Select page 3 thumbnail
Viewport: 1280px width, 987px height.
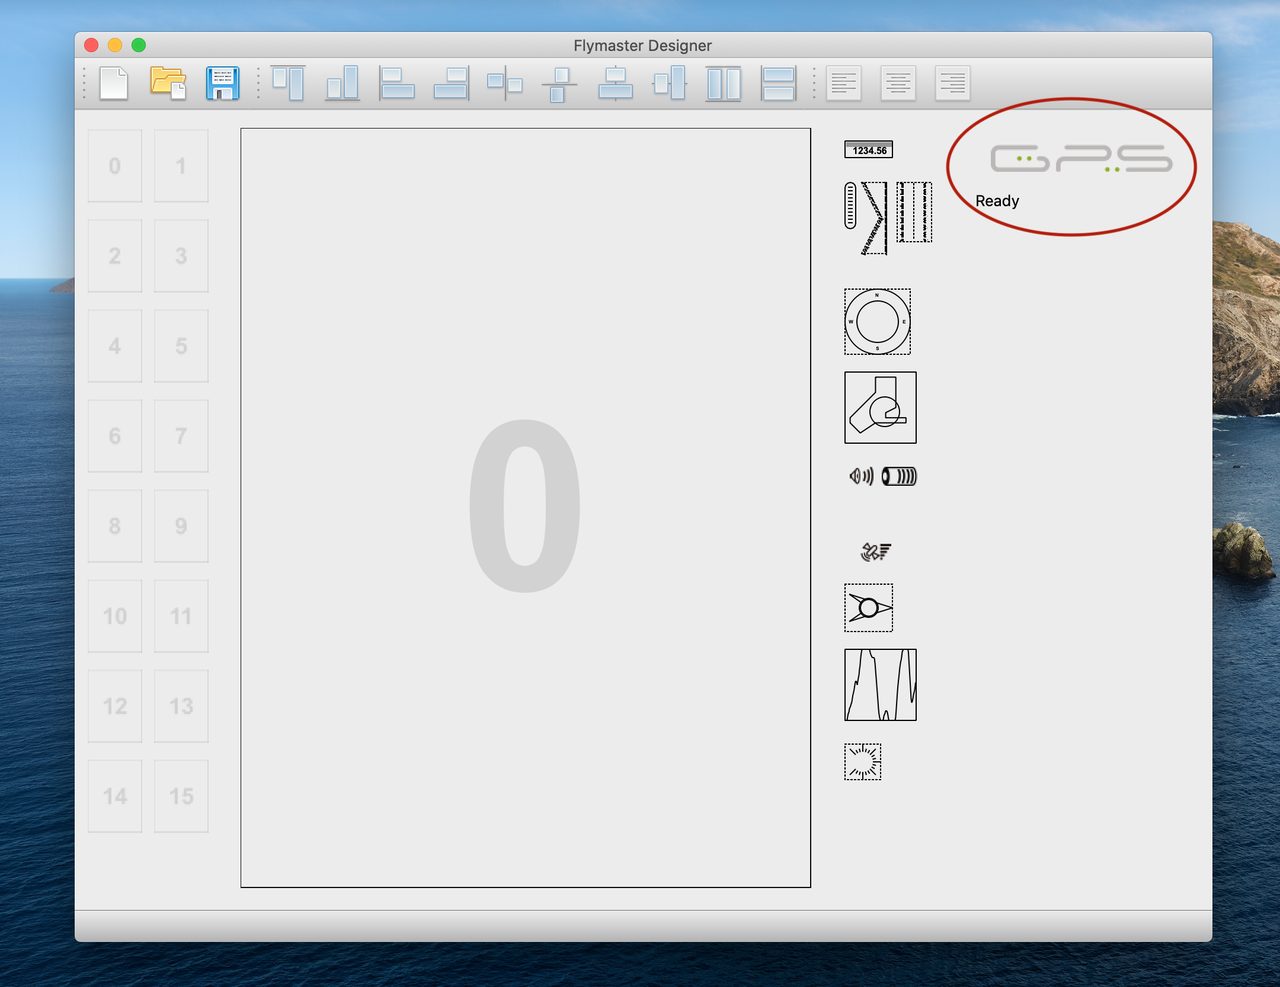tap(181, 256)
